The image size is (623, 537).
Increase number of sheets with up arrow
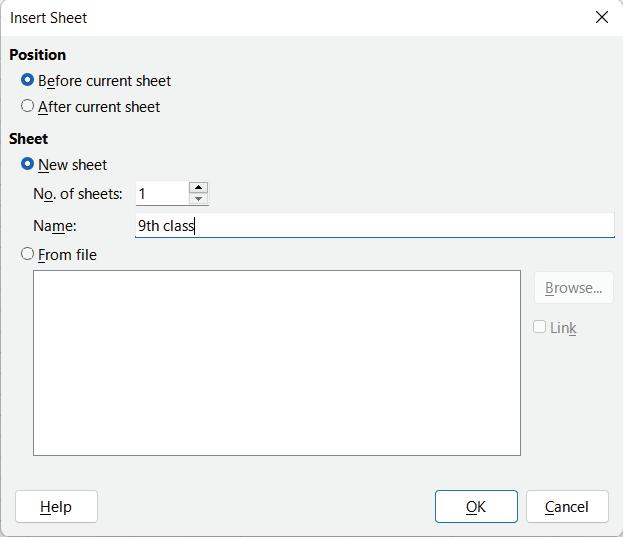click(x=198, y=187)
